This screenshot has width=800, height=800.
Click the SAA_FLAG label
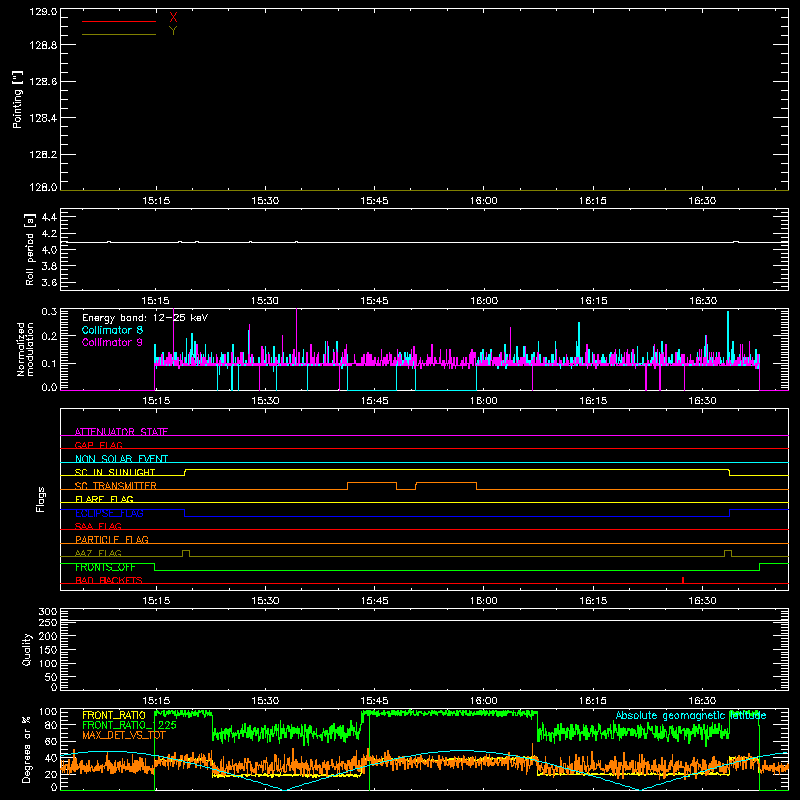[x=98, y=526]
